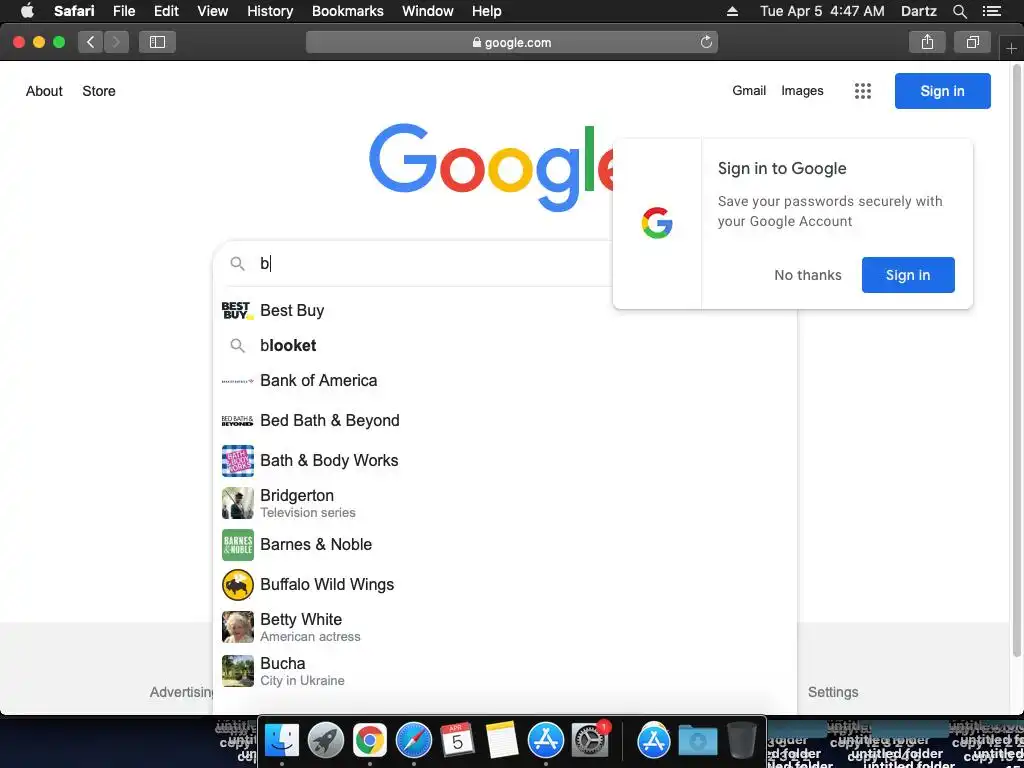Image resolution: width=1024 pixels, height=768 pixels.
Task: Open Launchpad rocket icon in Dock
Action: pos(325,740)
